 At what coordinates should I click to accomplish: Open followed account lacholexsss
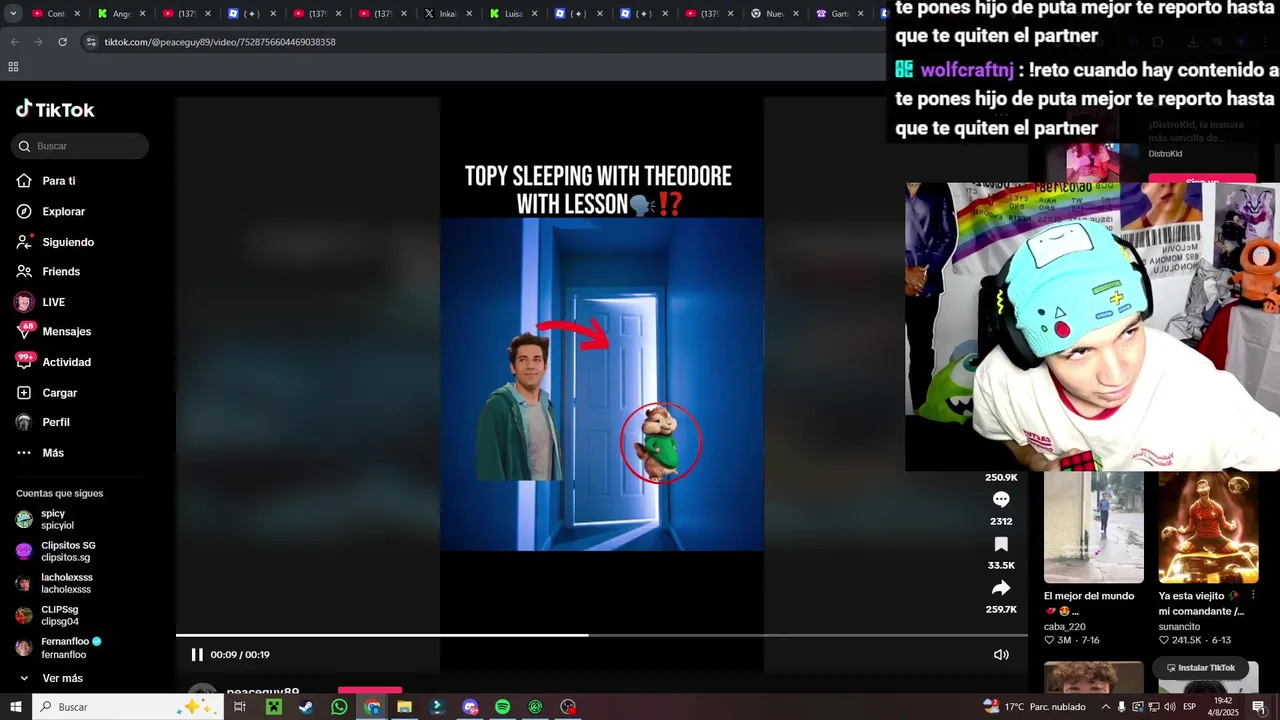point(54,583)
